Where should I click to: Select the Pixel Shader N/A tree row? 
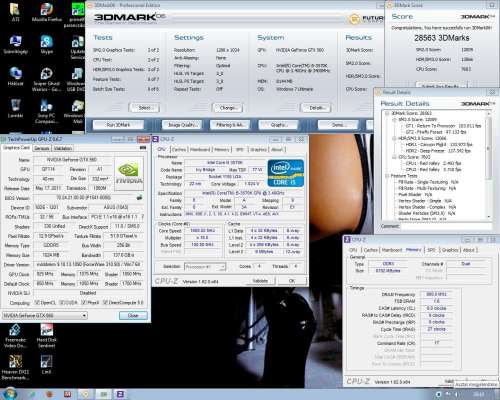(x=415, y=194)
